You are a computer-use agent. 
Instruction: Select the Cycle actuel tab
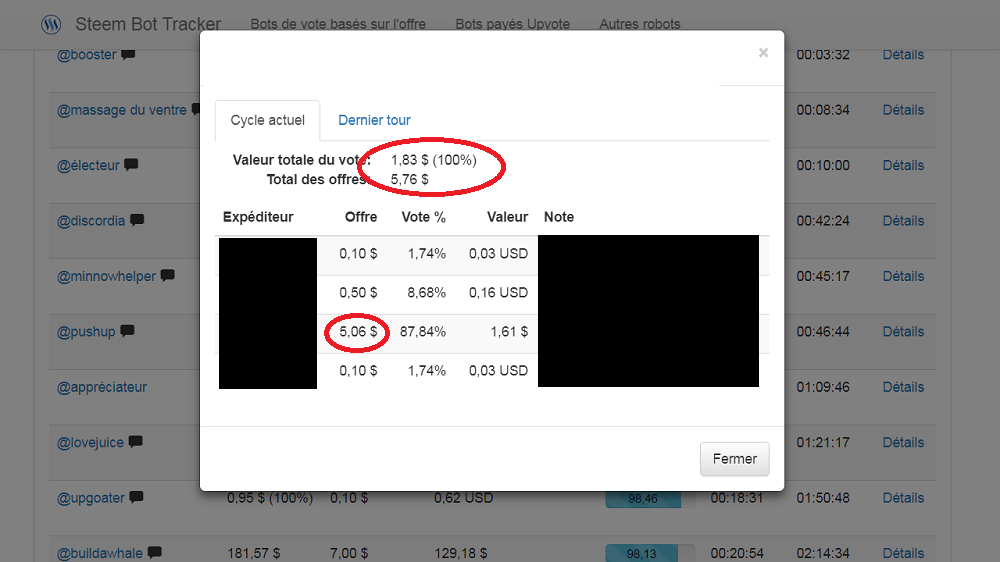267,121
